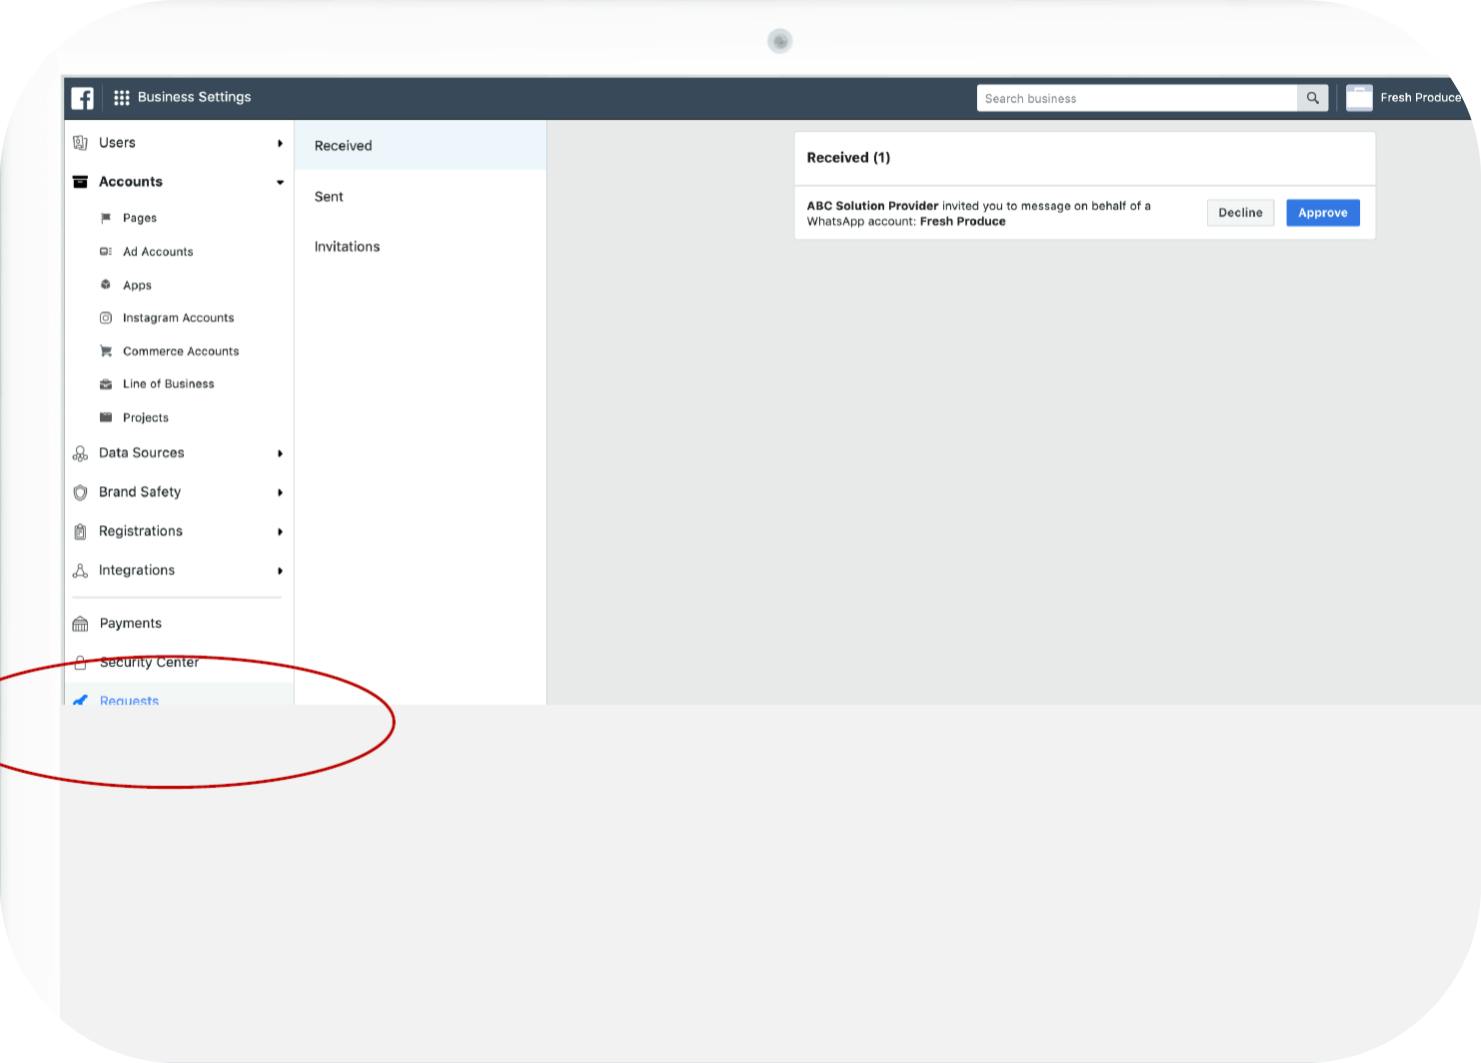Expand the Integrations arrow
This screenshot has width=1481, height=1063.
280,571
